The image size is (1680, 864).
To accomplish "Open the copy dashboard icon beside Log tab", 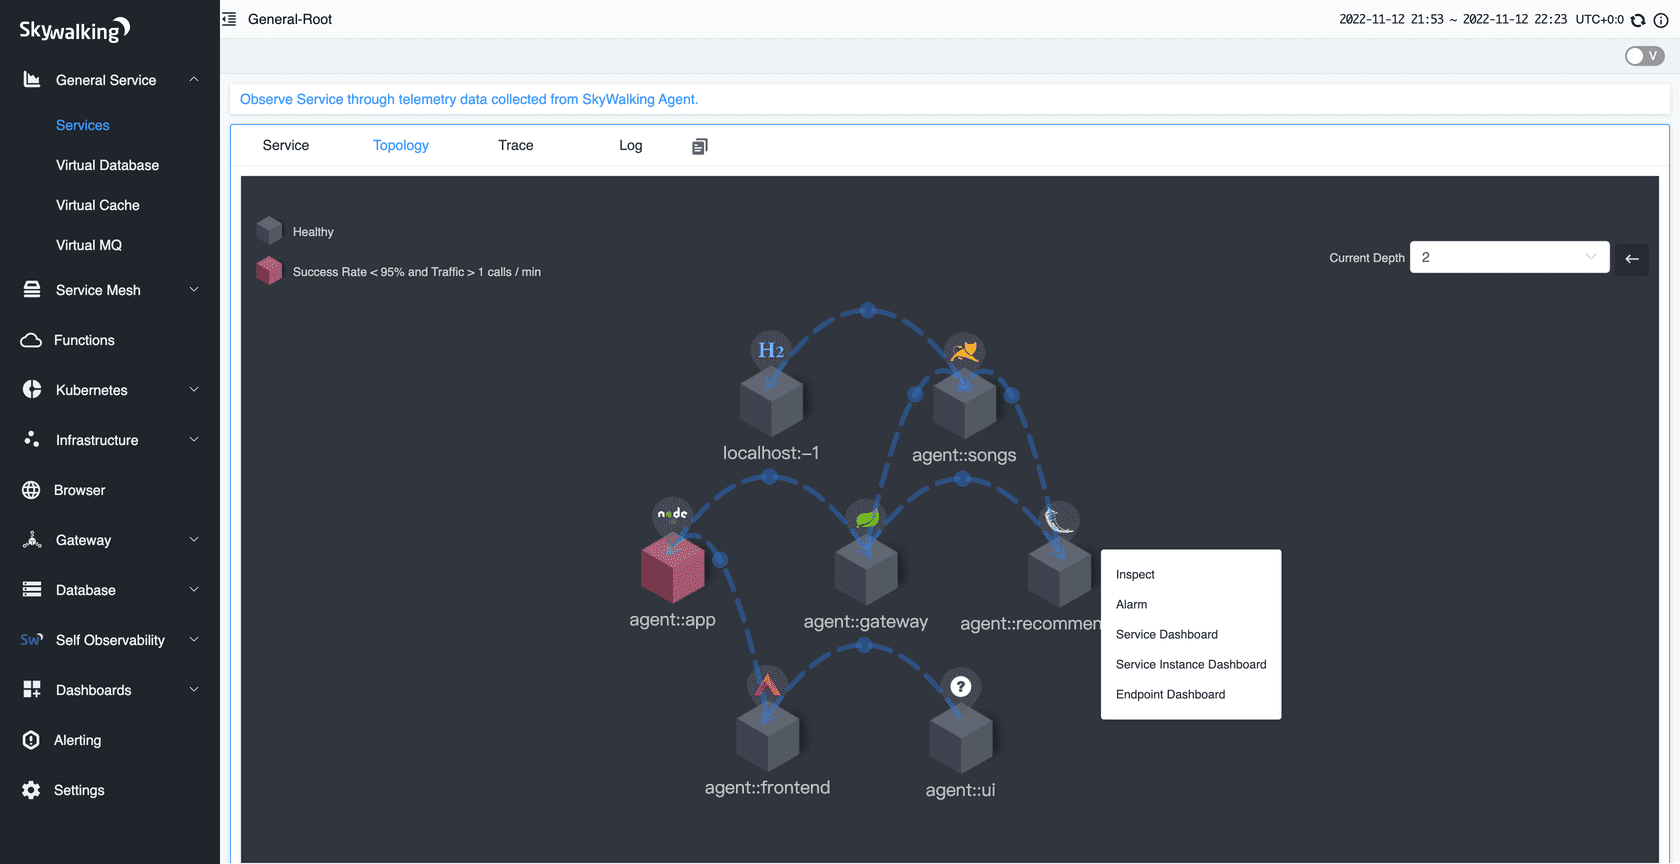I will (699, 146).
